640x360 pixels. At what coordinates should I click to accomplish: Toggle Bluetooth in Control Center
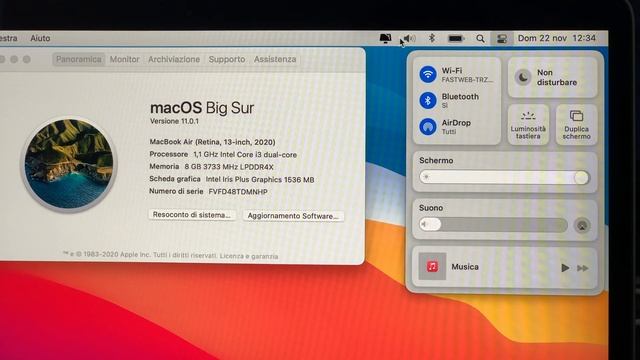click(428, 100)
